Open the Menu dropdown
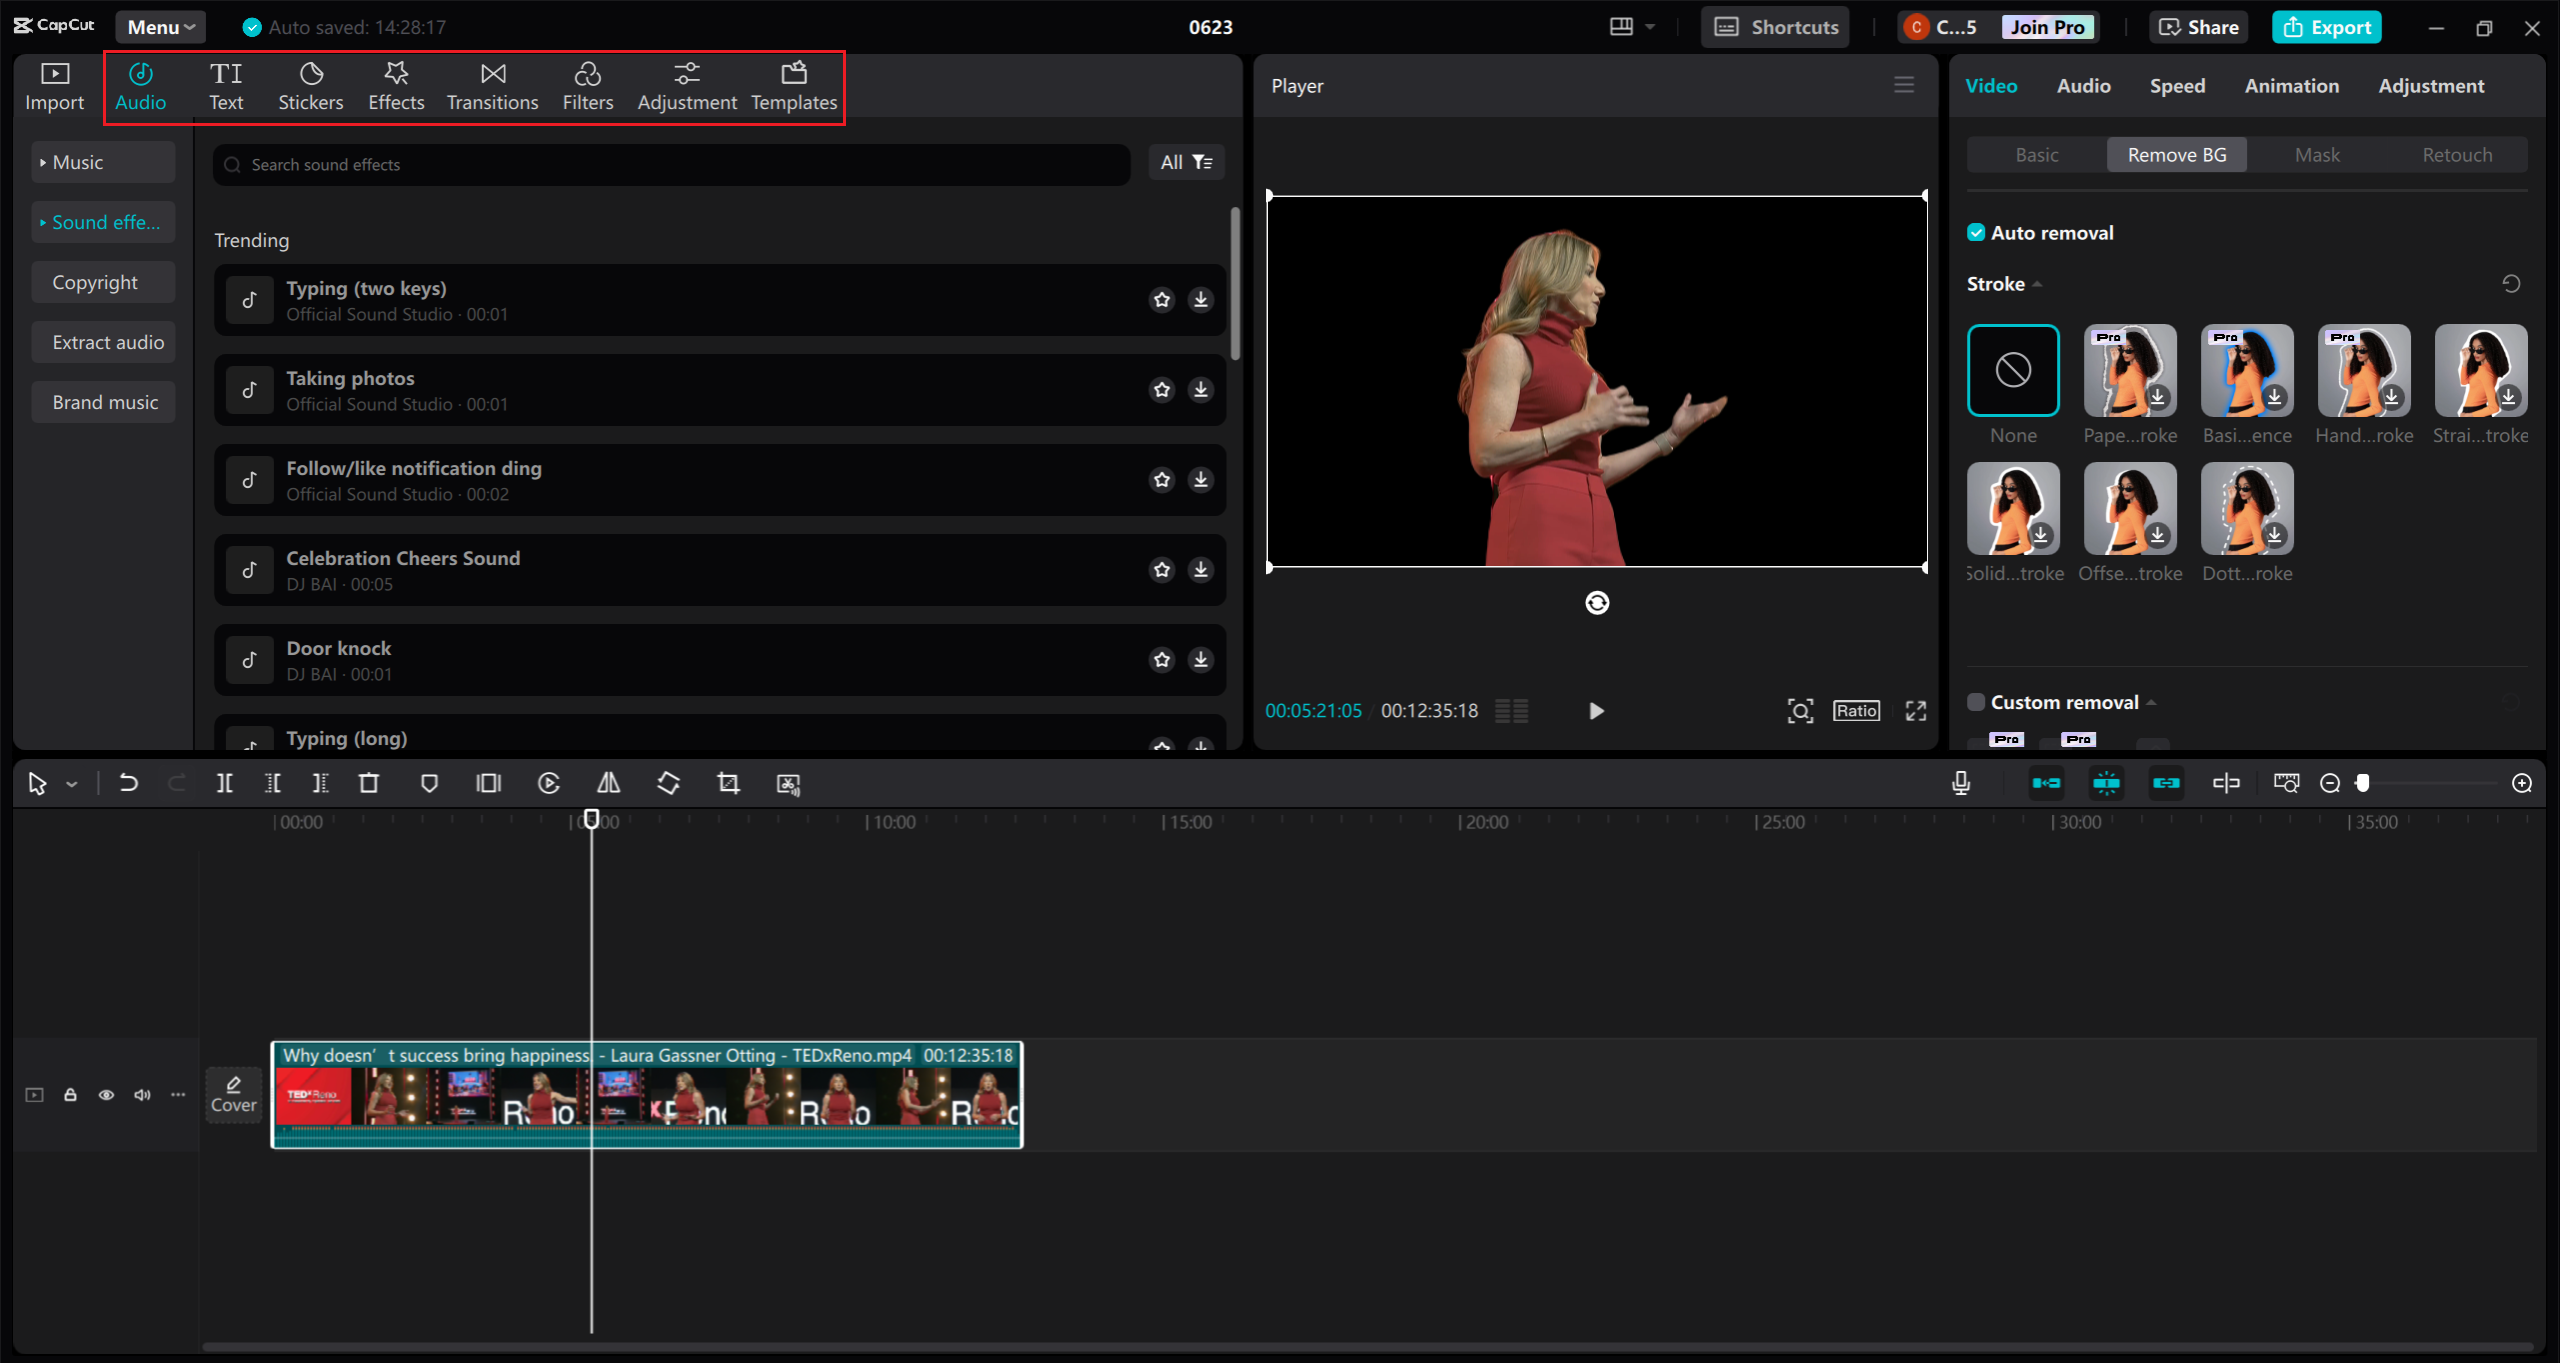The image size is (2560, 1363). coord(160,27)
